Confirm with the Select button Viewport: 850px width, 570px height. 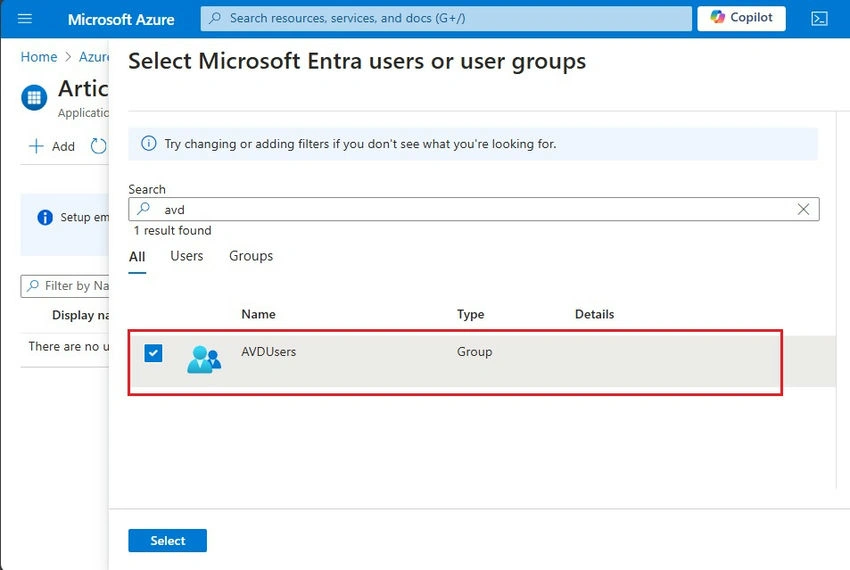tap(168, 541)
